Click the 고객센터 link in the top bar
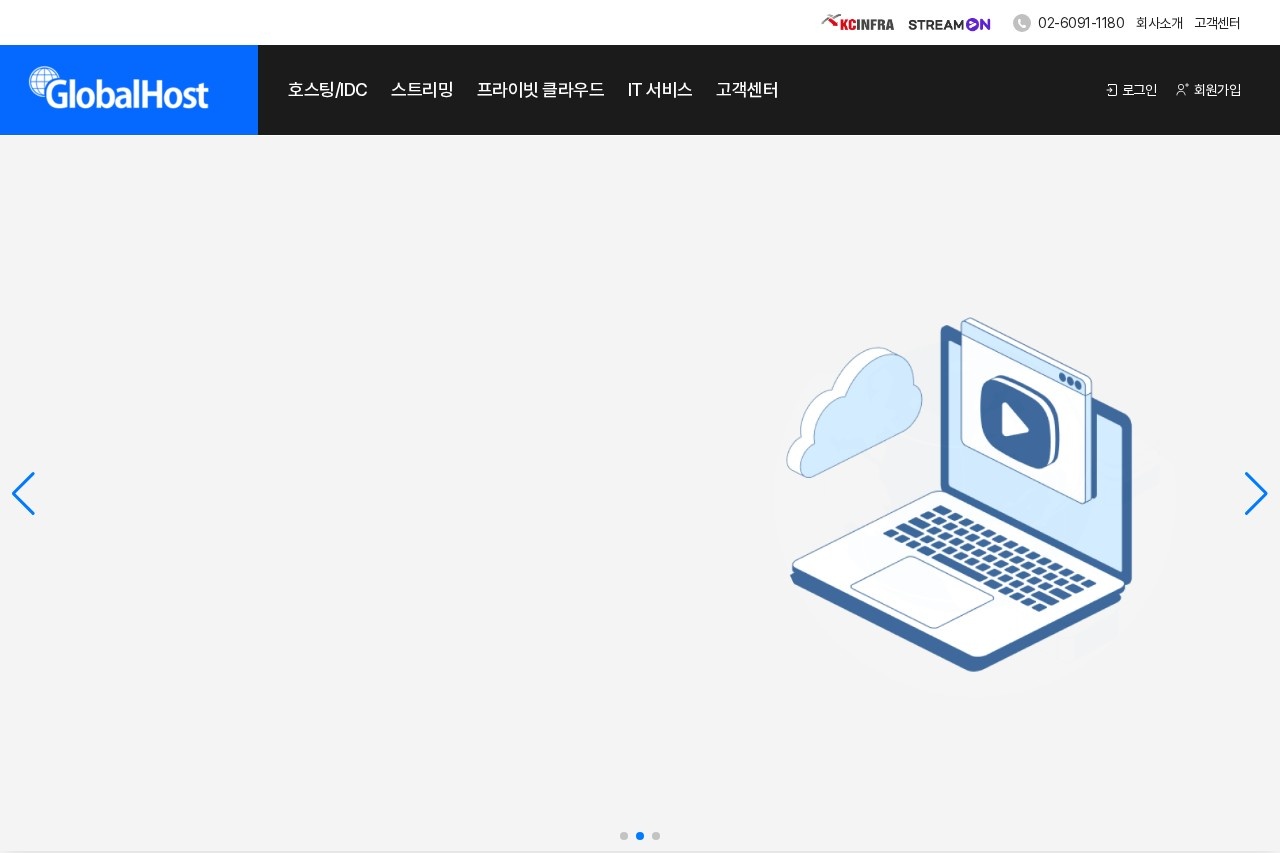This screenshot has height=853, width=1280. coord(1217,23)
